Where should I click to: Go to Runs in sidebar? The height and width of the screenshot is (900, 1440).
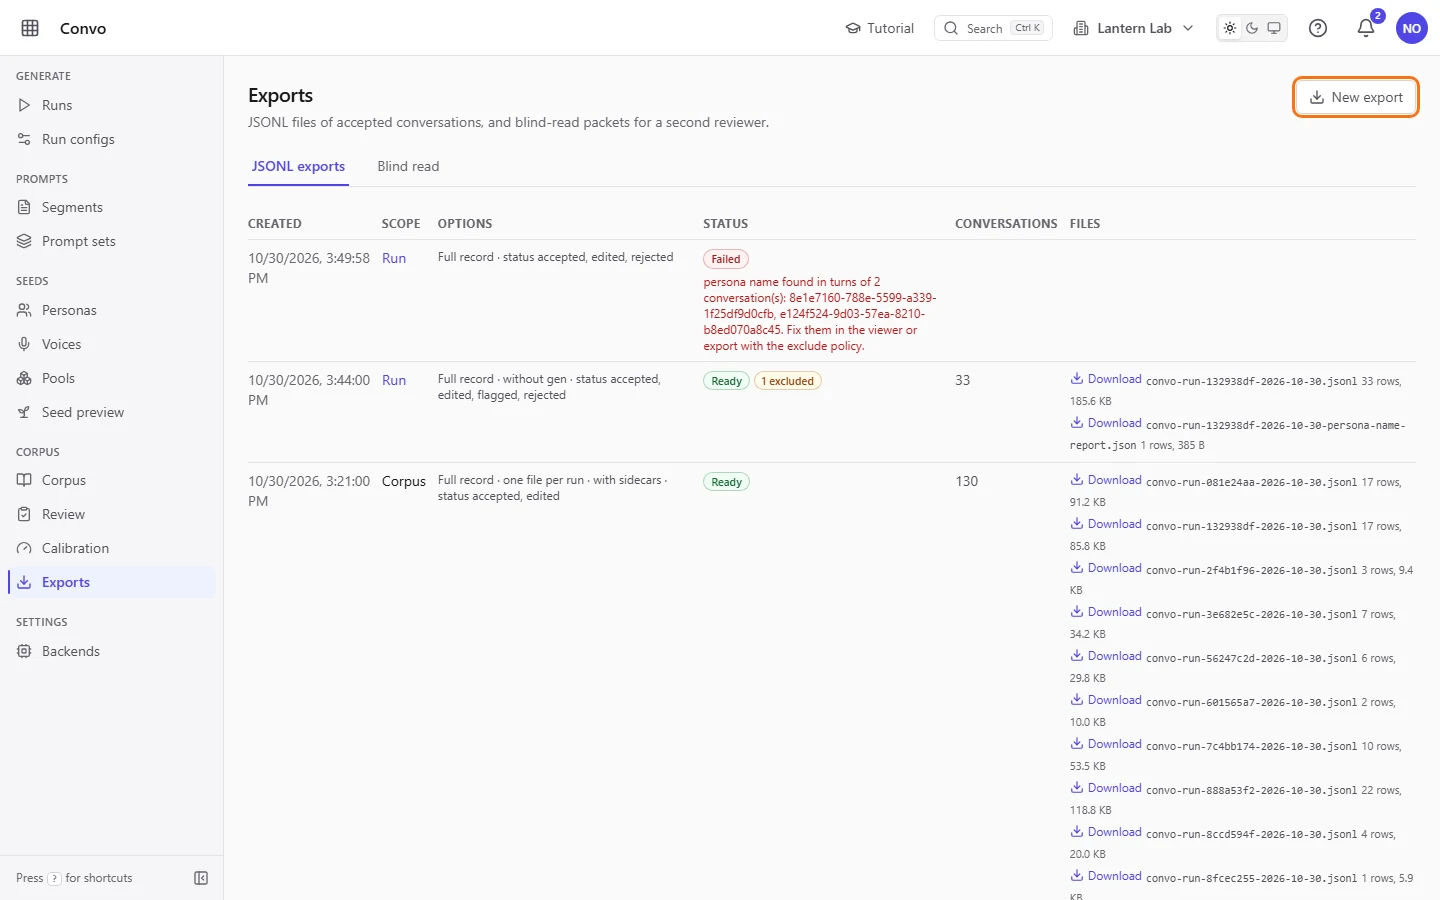pos(112,105)
